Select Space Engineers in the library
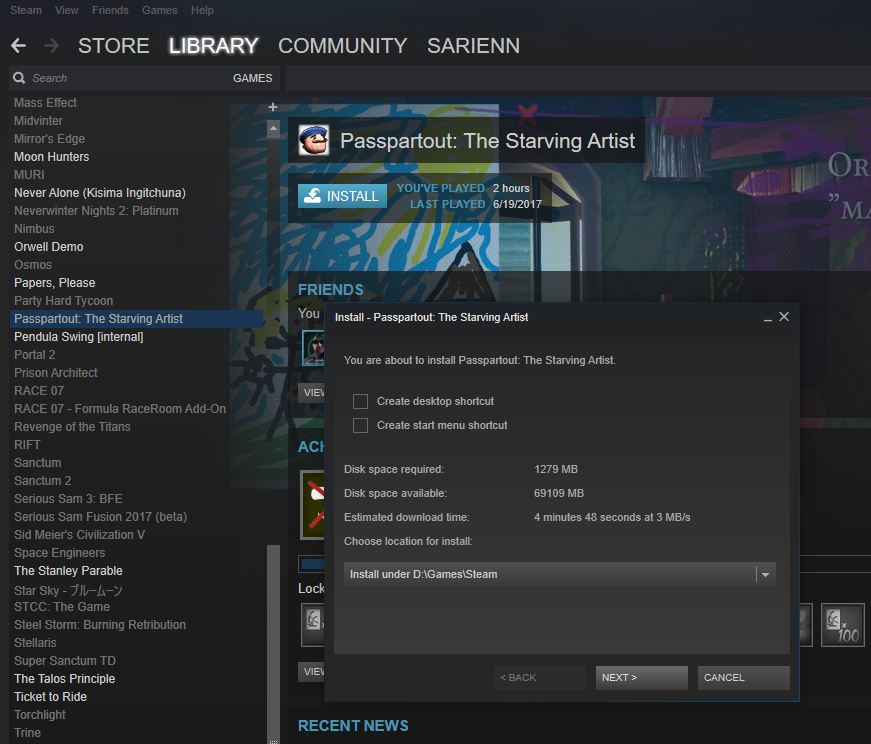 tap(59, 553)
